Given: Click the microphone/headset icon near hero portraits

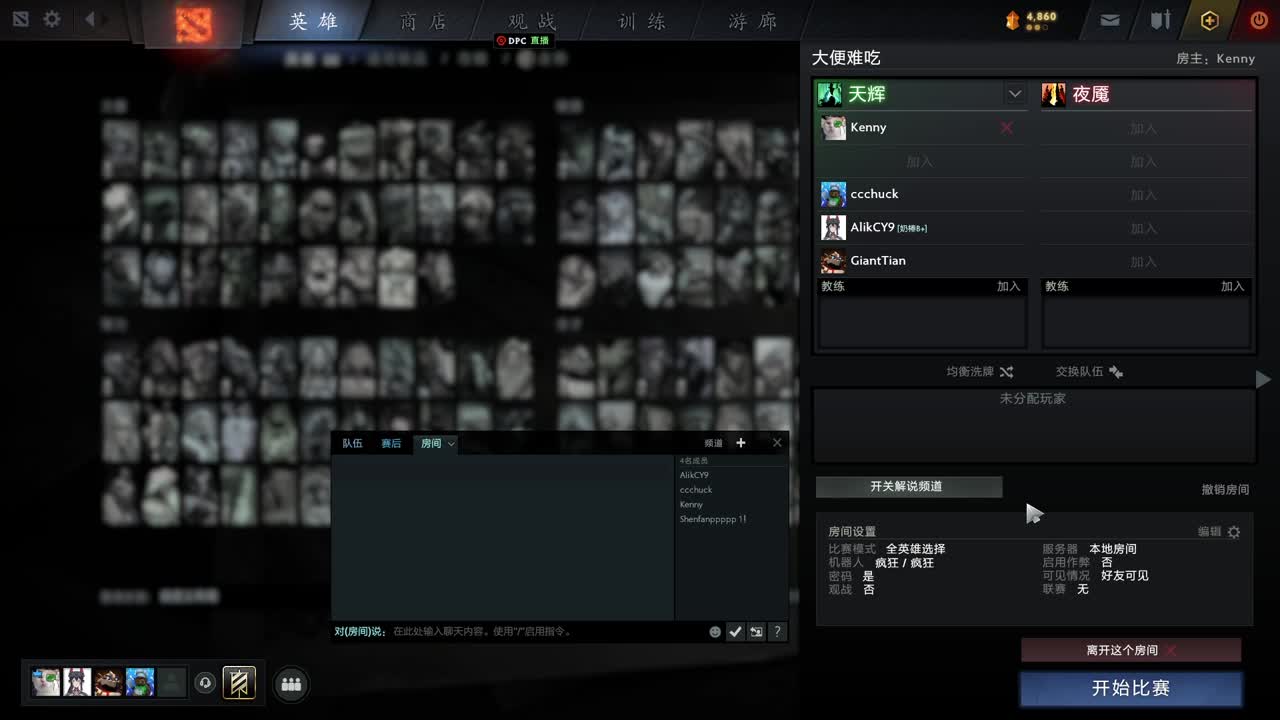Looking at the screenshot, I should 206,682.
